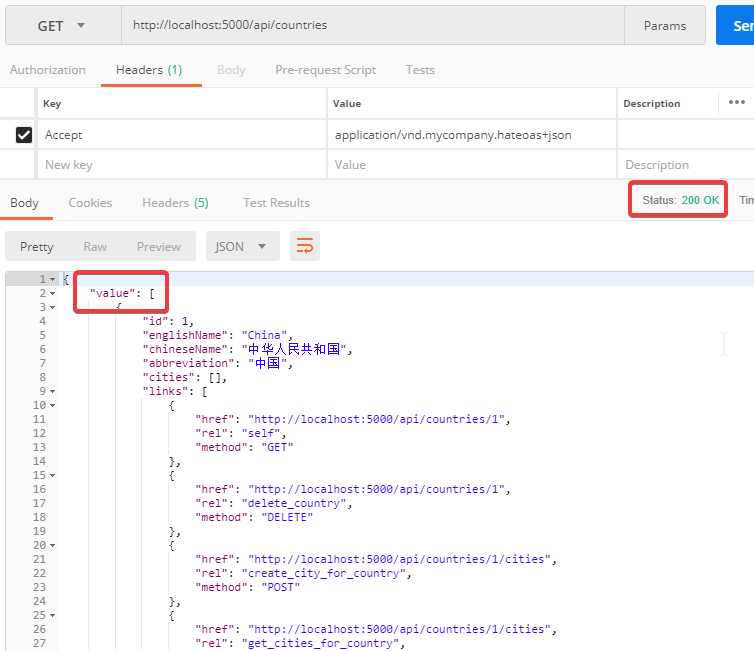Collapse the "links" array at line 9

pyautogui.click(x=52, y=392)
